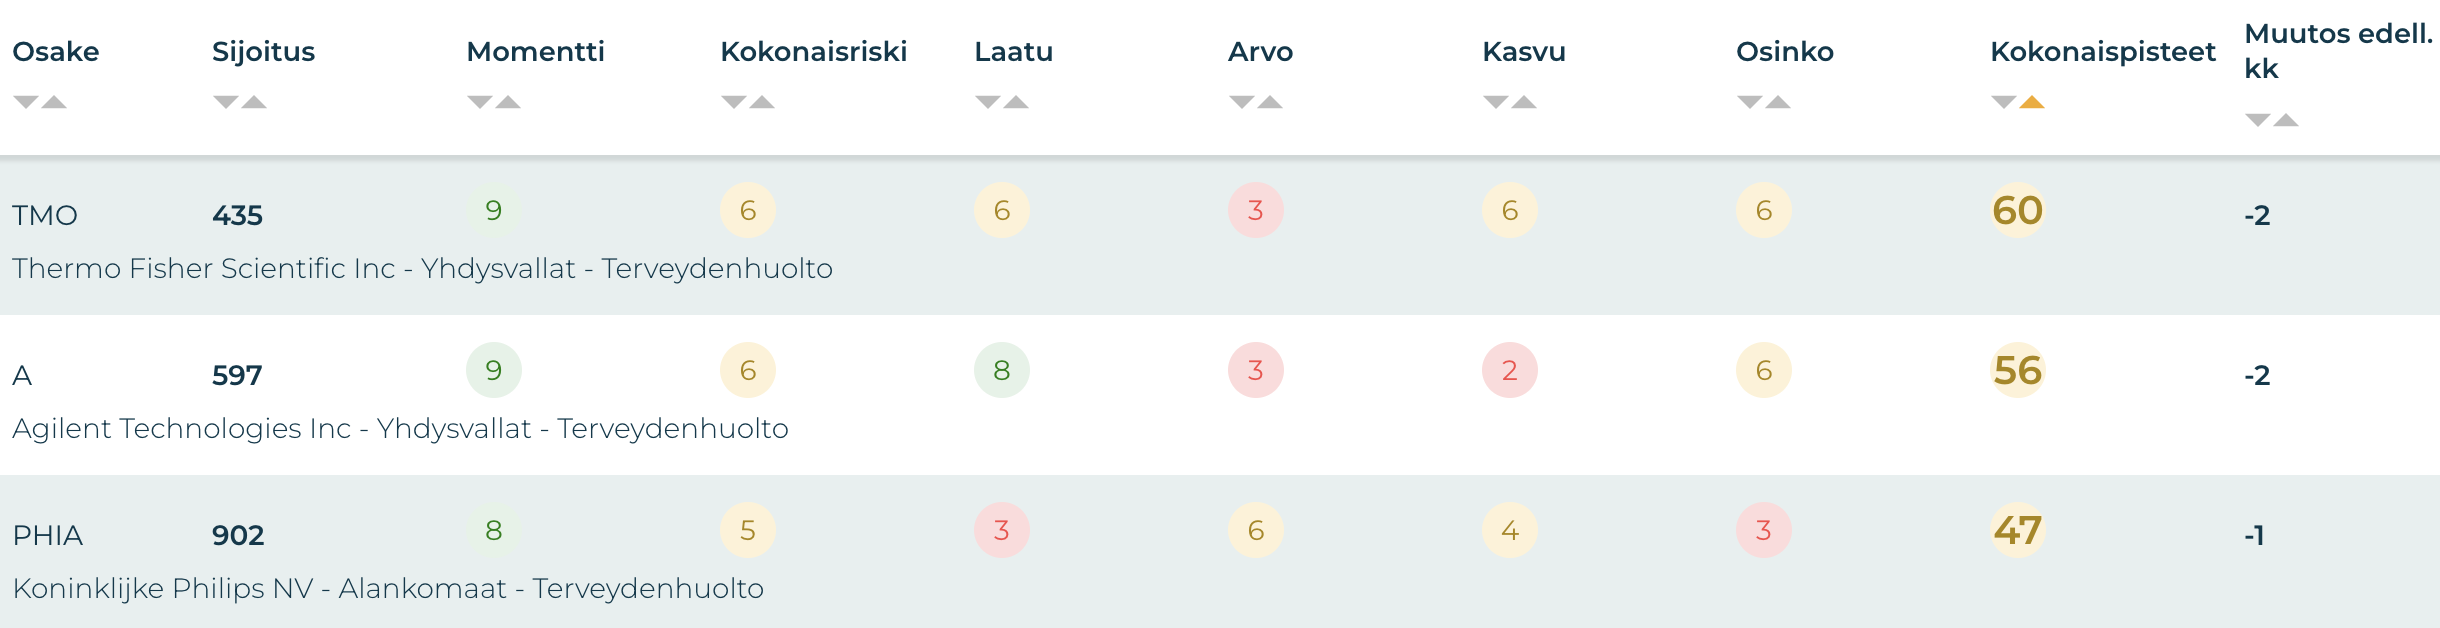Open Agilent Technologies Inc stock row
This screenshot has width=2440, height=628.
(400, 429)
